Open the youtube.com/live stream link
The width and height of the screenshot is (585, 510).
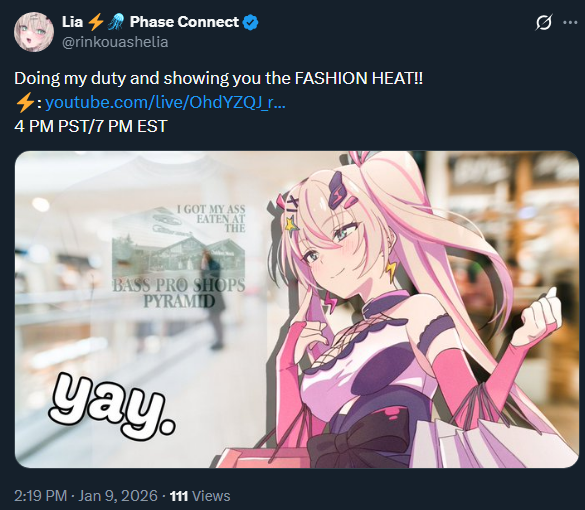[x=165, y=102]
